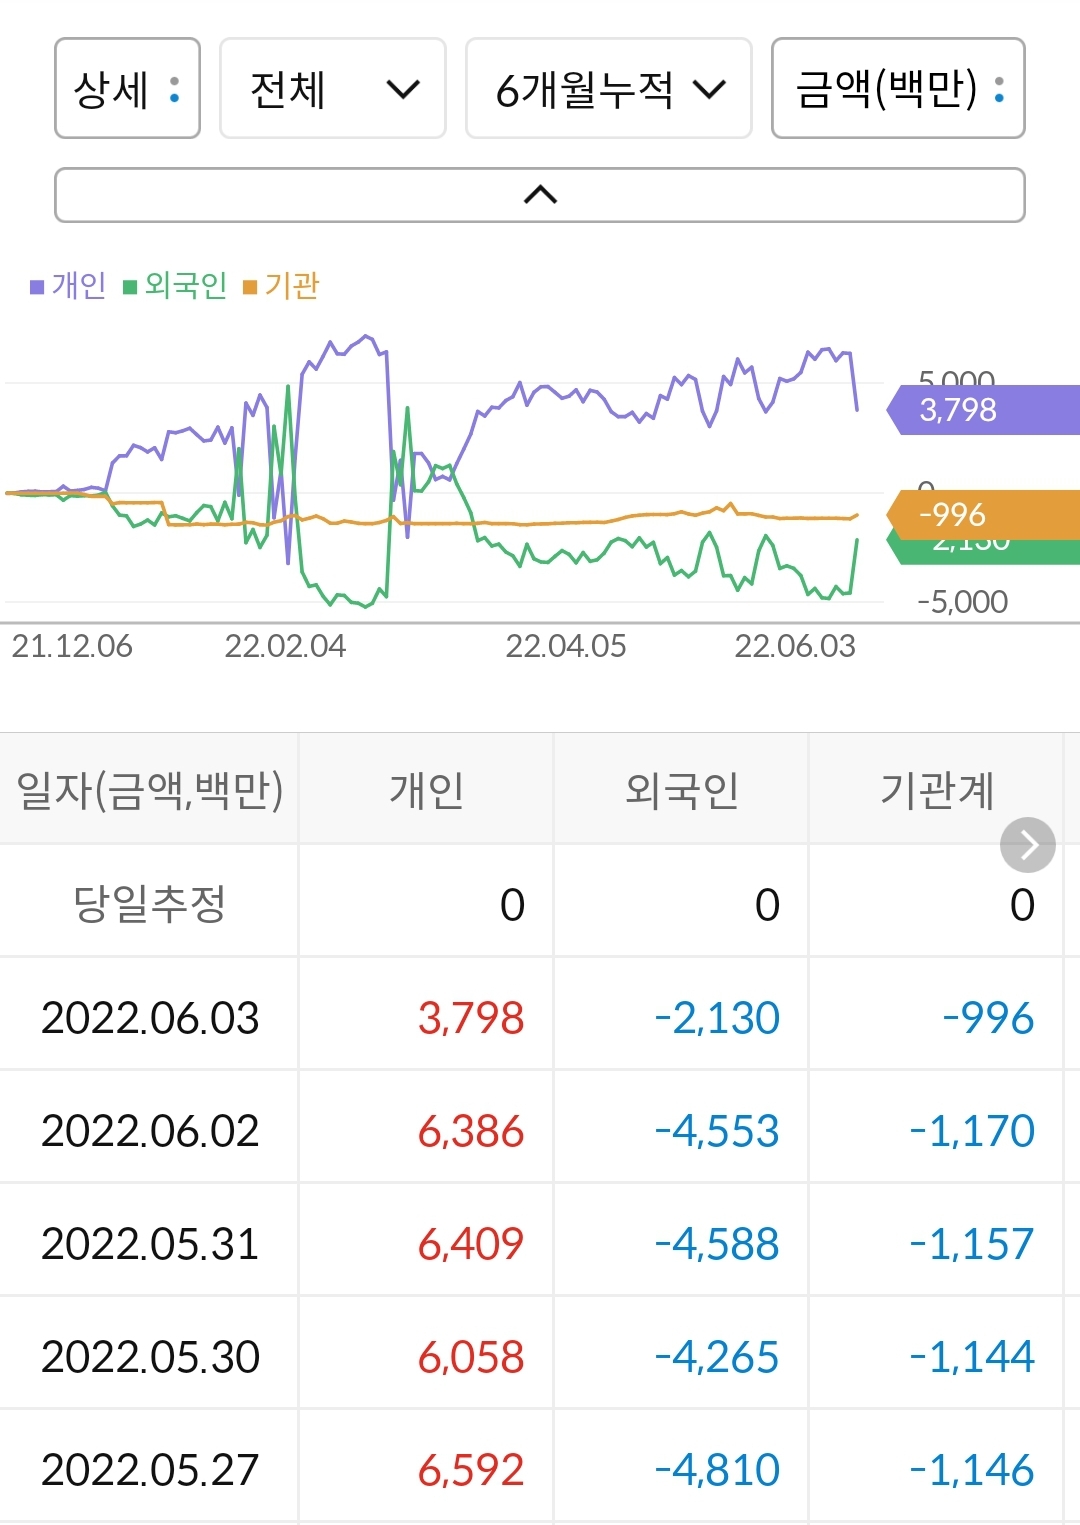Click the 22.04.05 label on the chart axis

click(x=568, y=645)
